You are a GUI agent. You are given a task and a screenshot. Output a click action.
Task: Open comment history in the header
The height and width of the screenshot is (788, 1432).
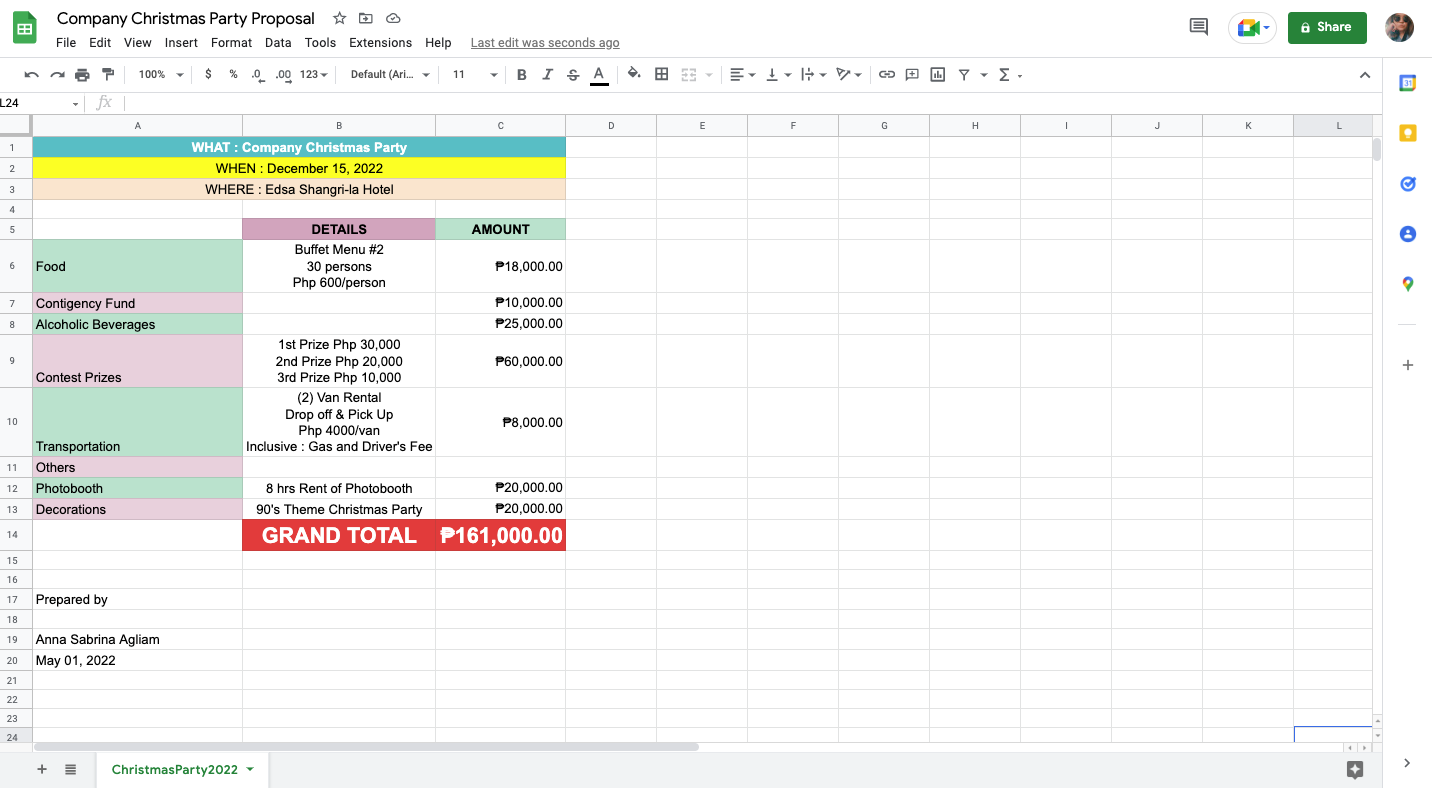(x=1199, y=28)
